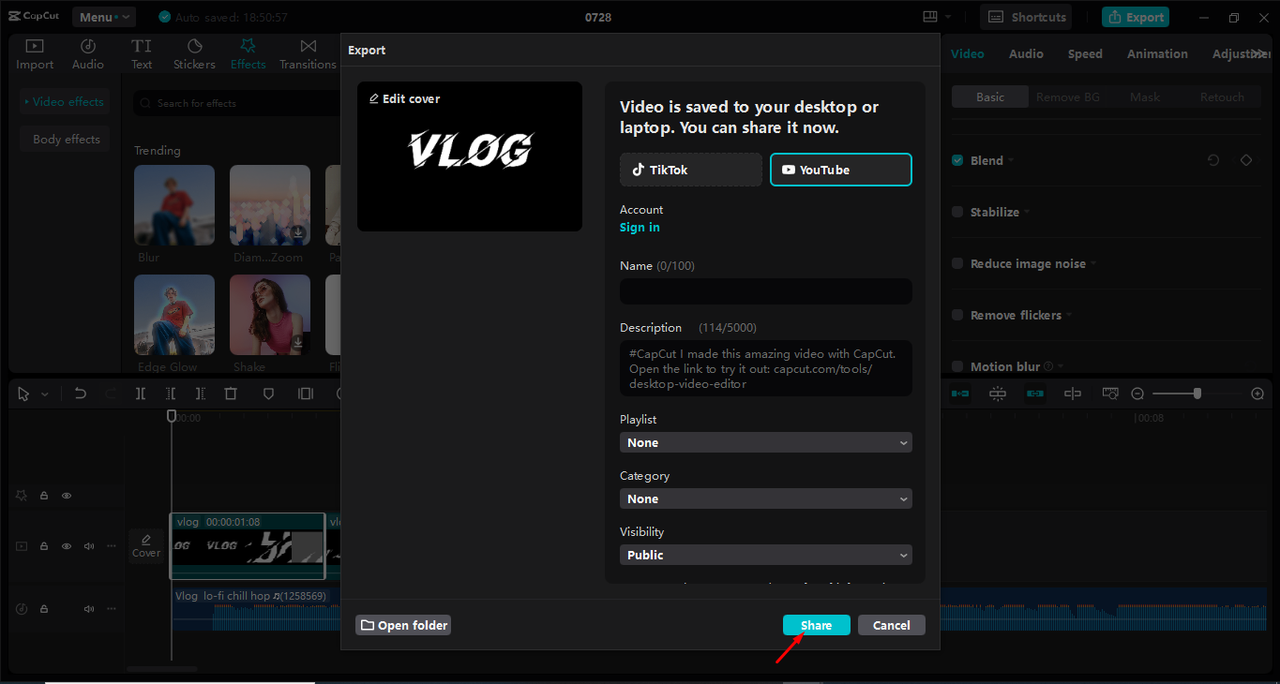Open the Menu dropdown in title bar

103,17
